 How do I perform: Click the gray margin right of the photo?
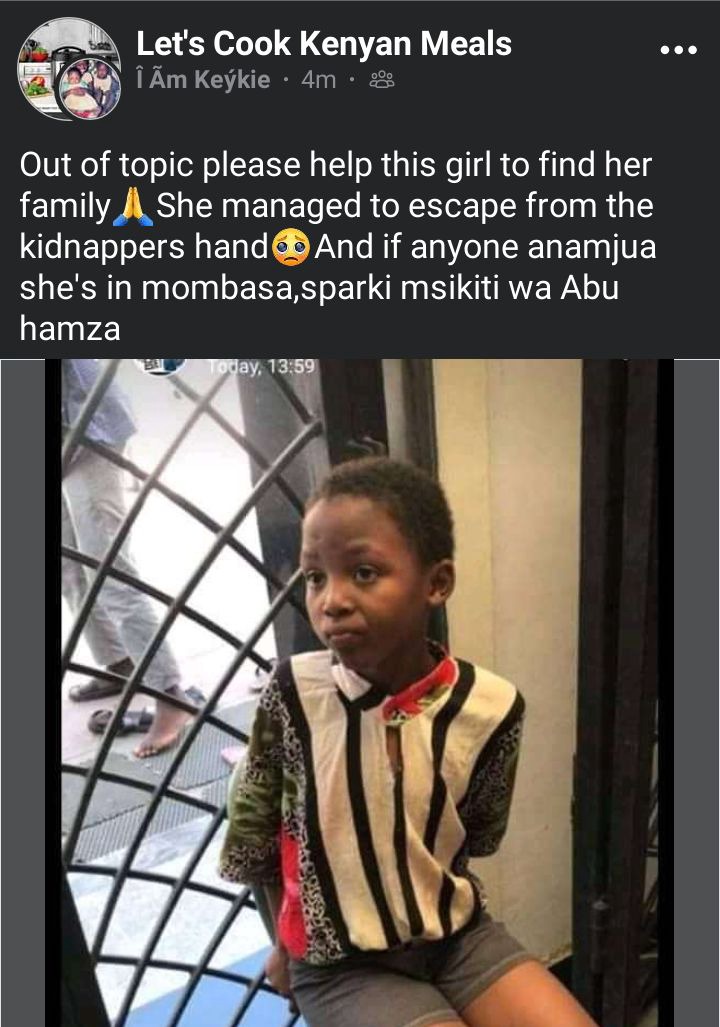[697, 692]
